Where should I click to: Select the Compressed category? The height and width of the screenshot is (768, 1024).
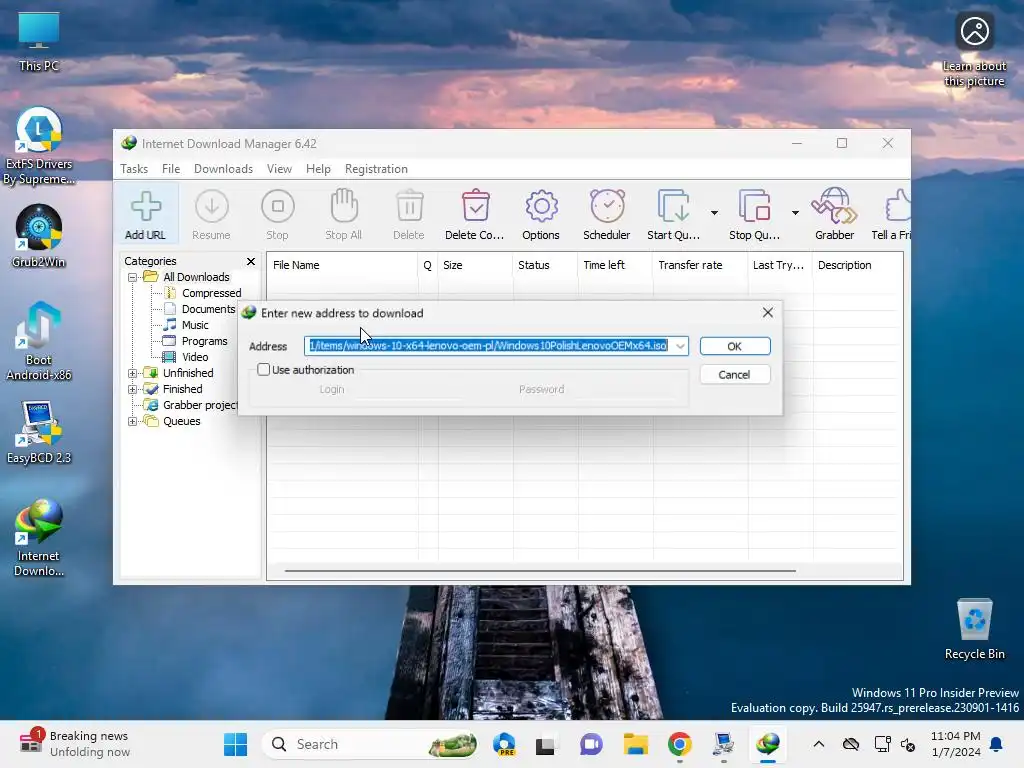pyautogui.click(x=212, y=293)
